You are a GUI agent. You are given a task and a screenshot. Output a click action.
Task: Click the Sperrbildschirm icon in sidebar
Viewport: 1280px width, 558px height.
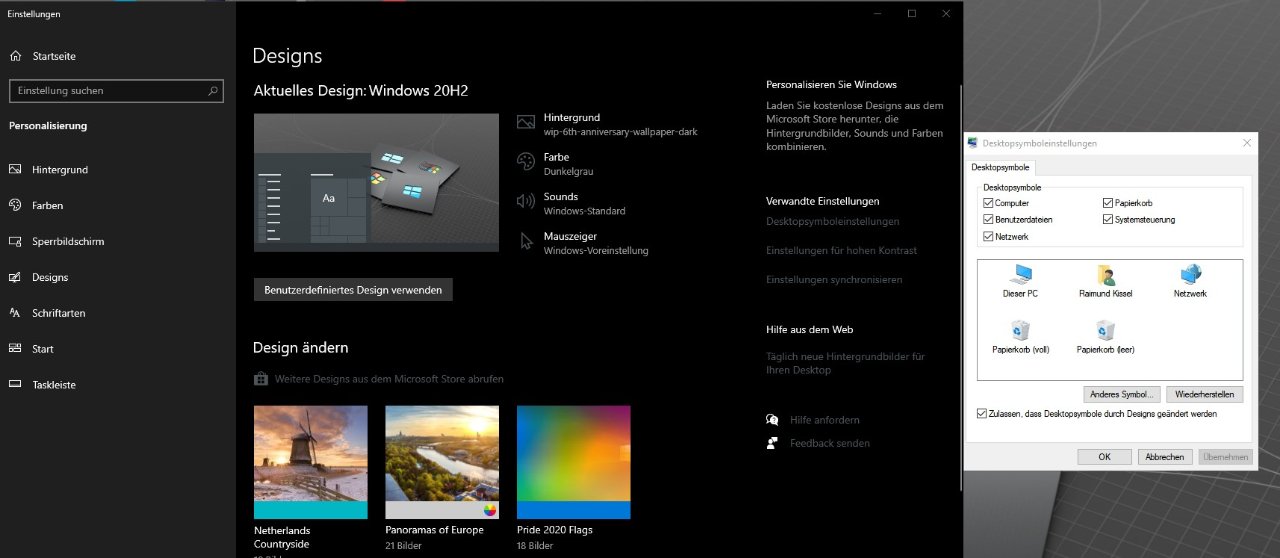(15, 241)
